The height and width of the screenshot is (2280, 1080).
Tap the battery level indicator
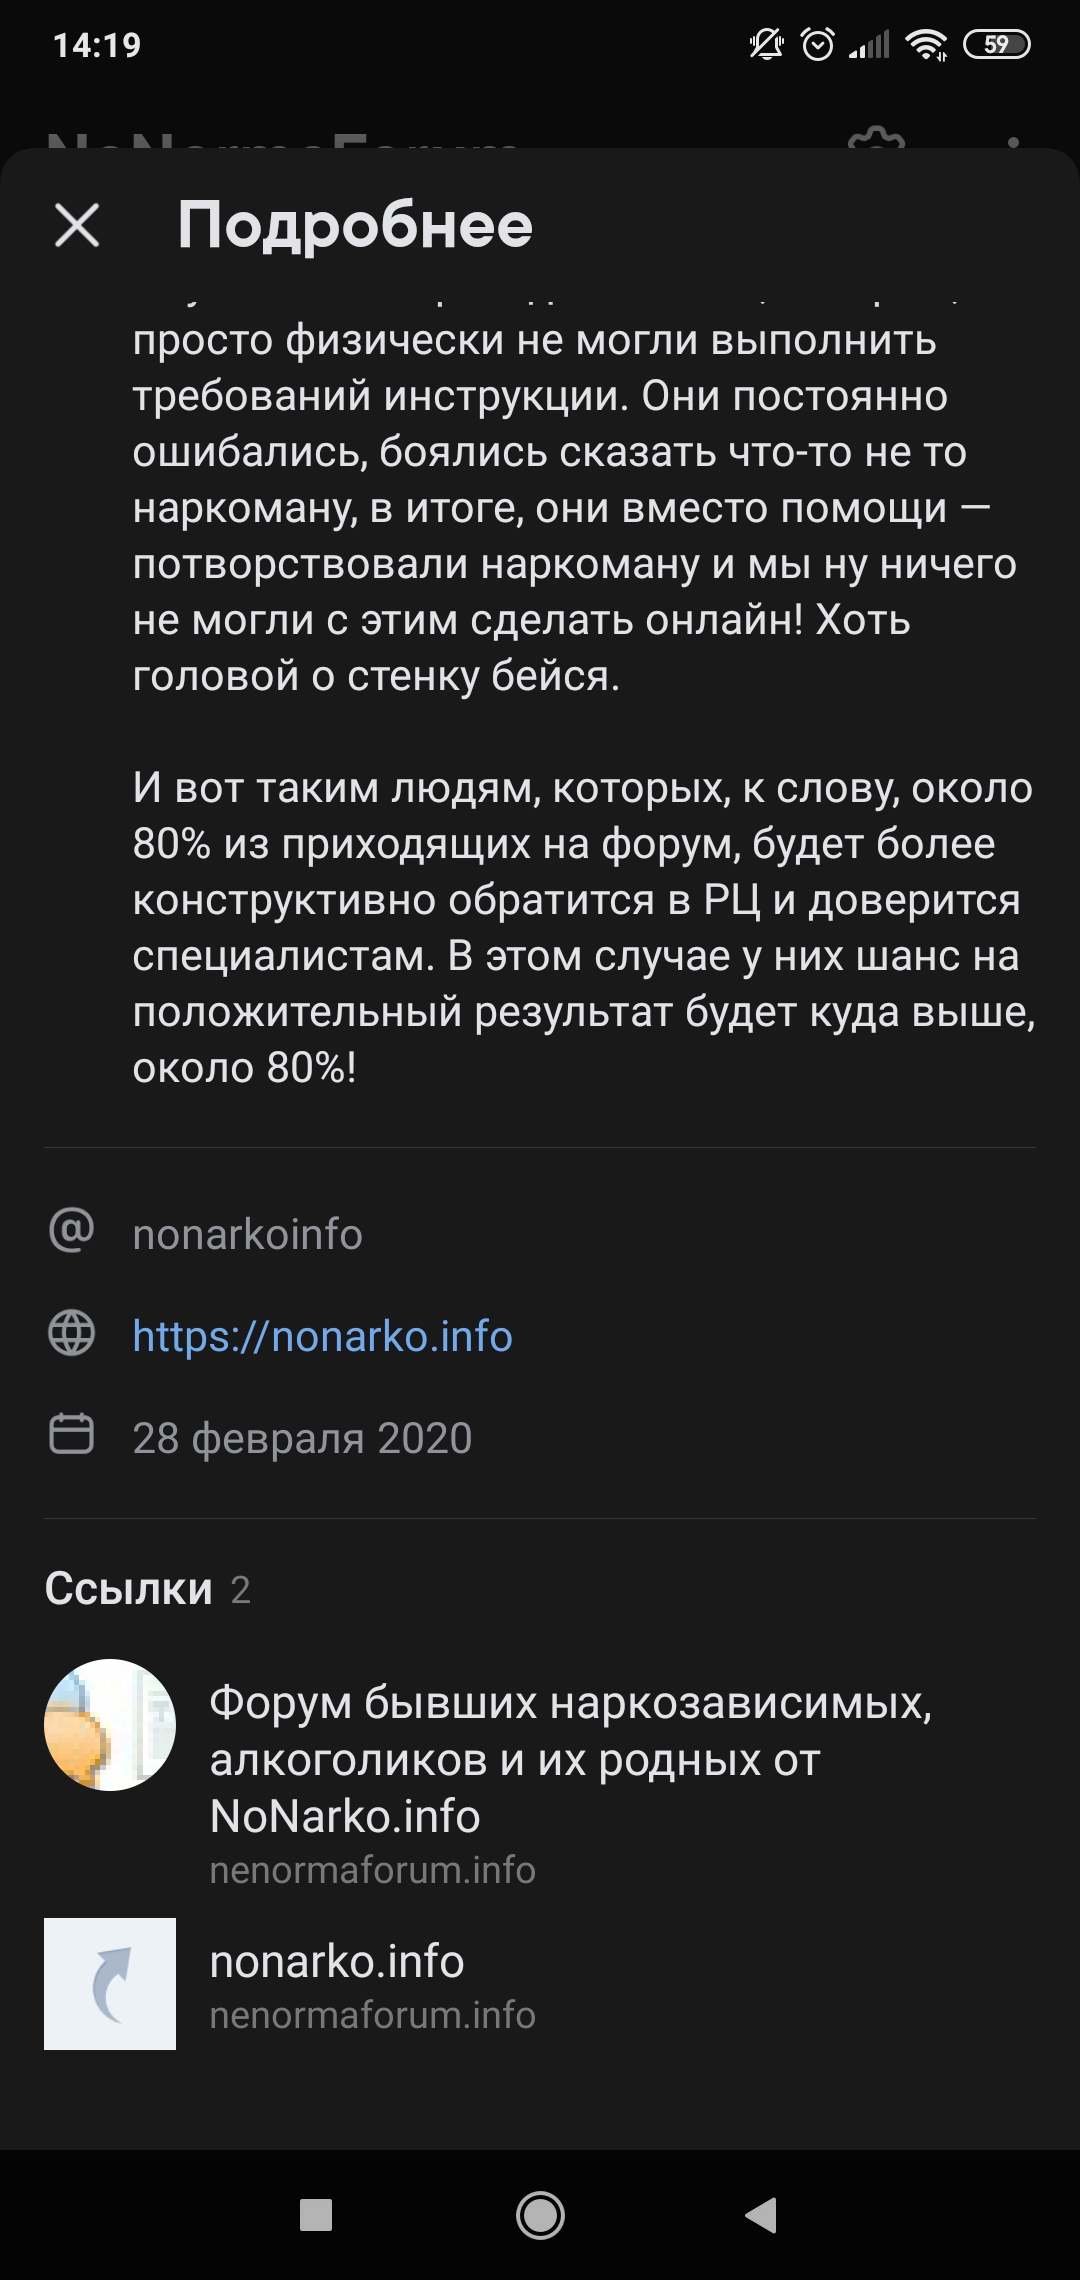[996, 45]
